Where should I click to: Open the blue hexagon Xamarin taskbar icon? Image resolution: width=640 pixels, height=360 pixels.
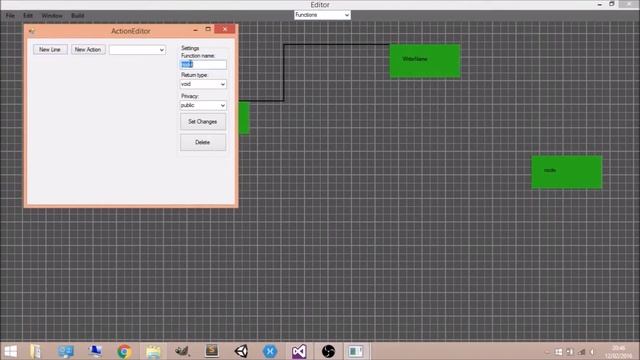pyautogui.click(x=270, y=351)
